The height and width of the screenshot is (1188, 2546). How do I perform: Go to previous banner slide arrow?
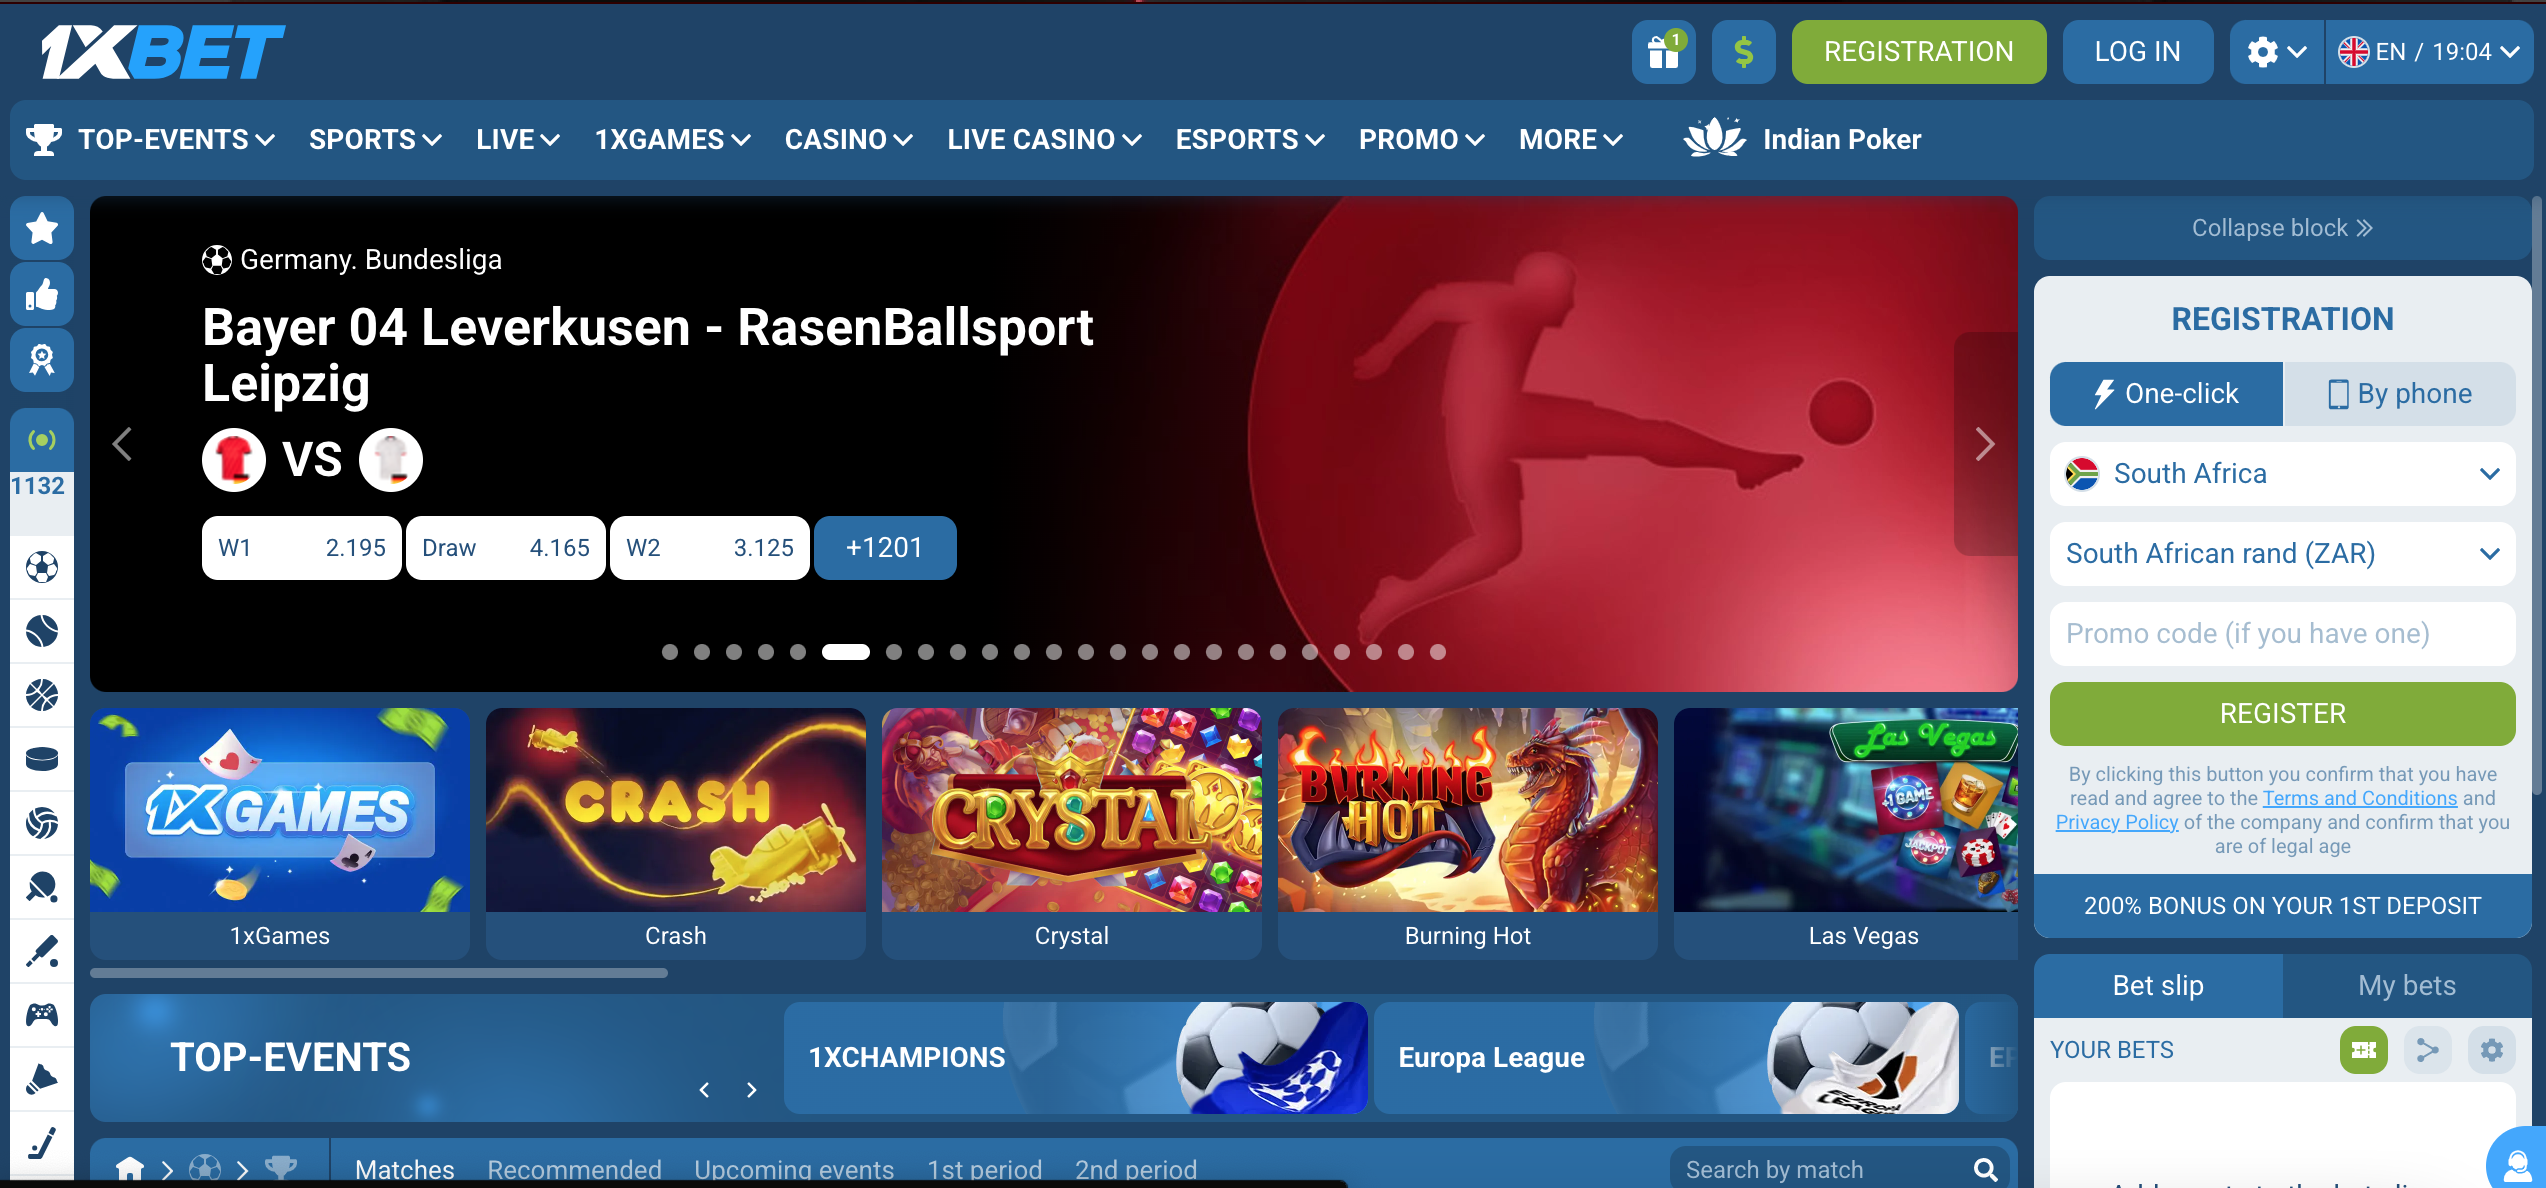pos(123,444)
